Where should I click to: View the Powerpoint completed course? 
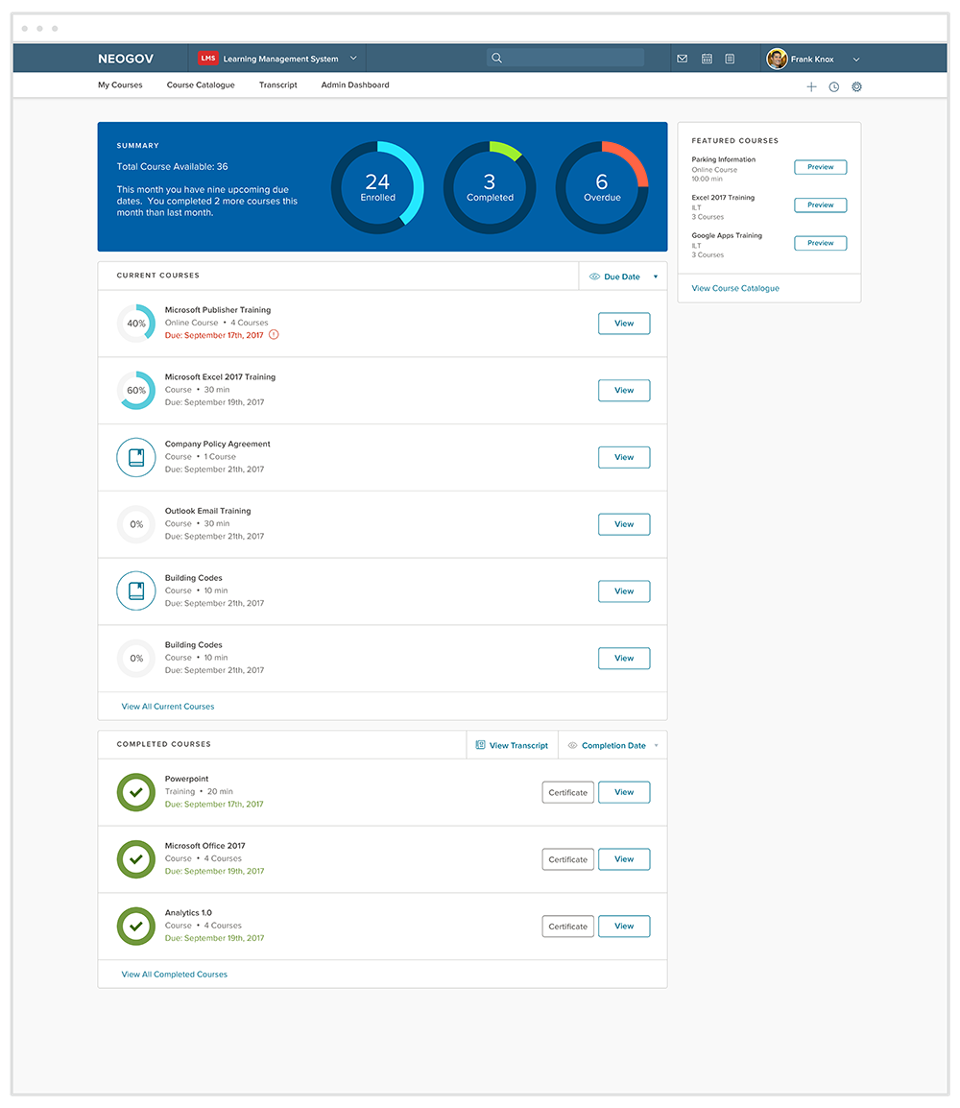624,792
